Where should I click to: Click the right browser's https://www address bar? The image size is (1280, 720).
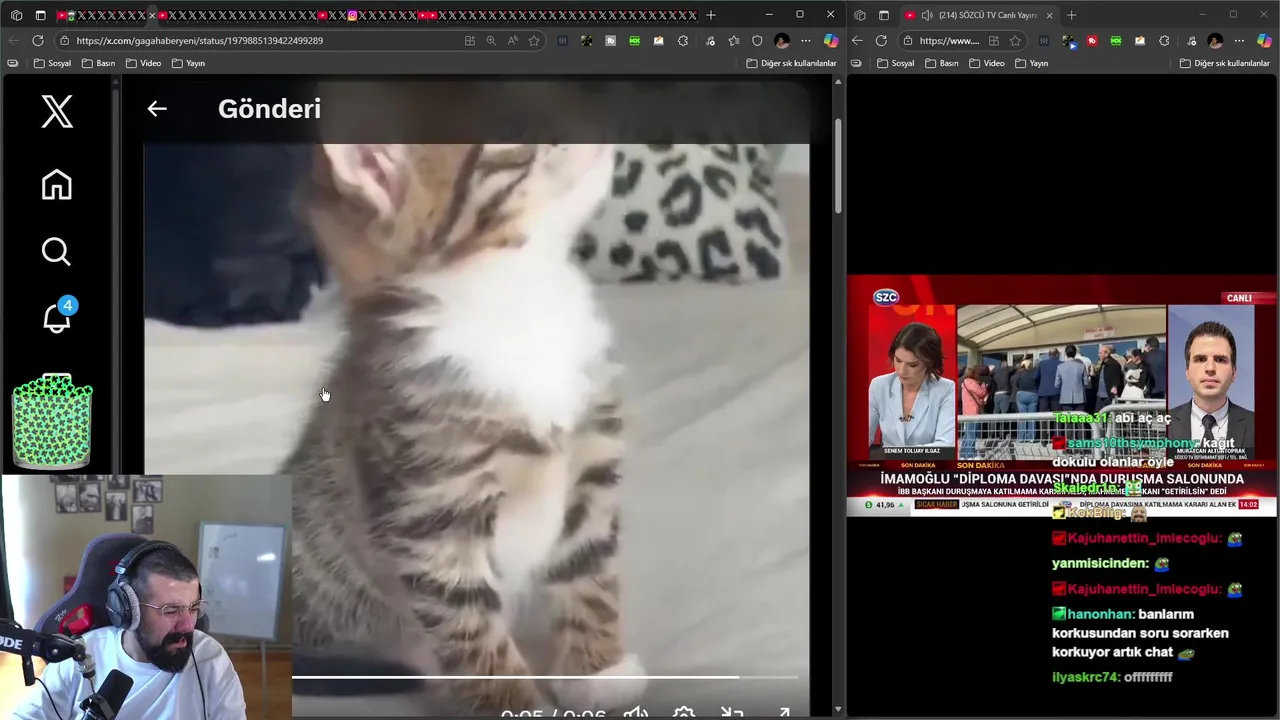click(x=948, y=41)
